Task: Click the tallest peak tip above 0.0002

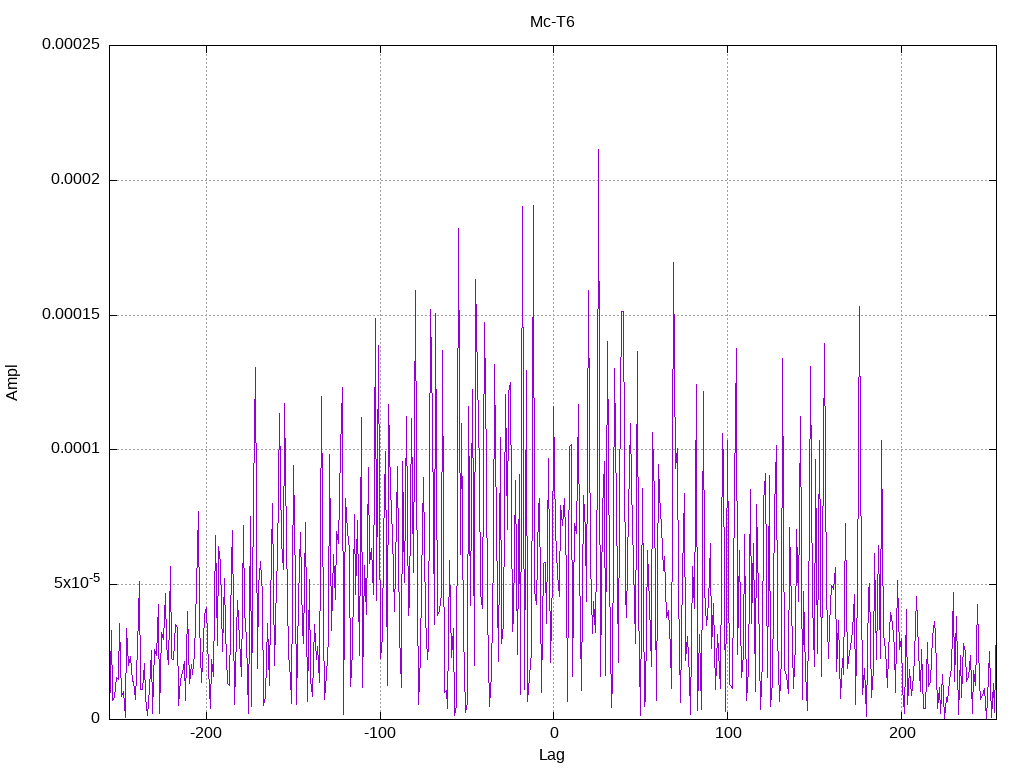Action: click(598, 150)
